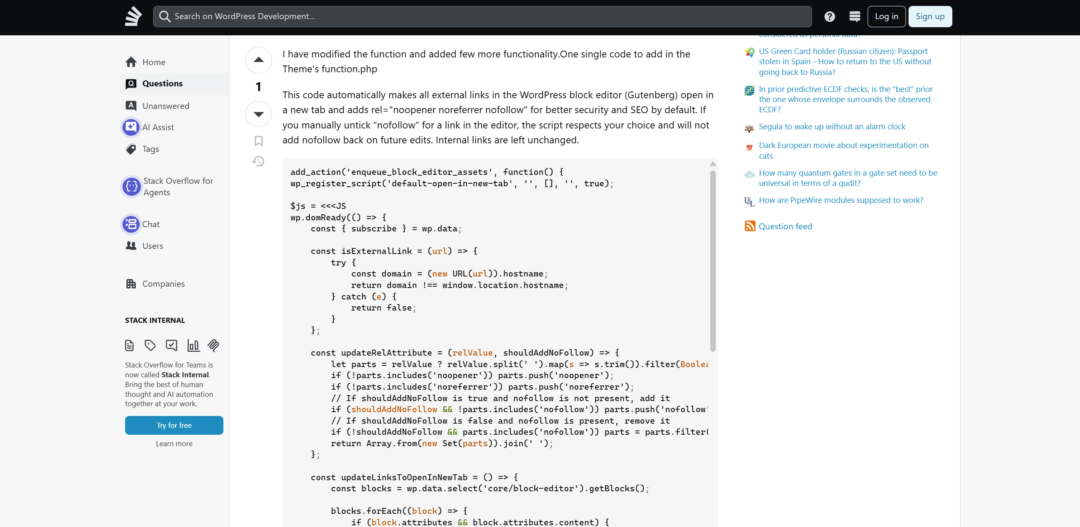Click the Tags icon in sidebar
The width and height of the screenshot is (1080, 527).
click(131, 149)
